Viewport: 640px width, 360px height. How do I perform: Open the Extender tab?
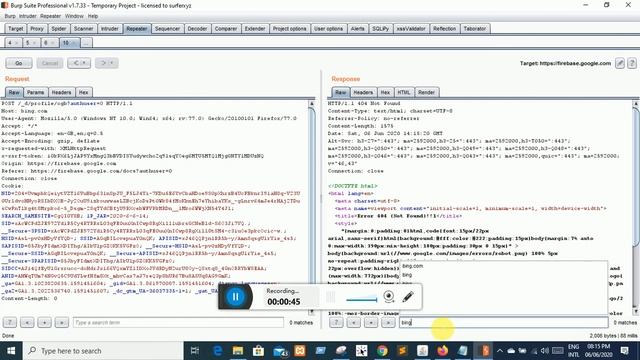click(255, 29)
